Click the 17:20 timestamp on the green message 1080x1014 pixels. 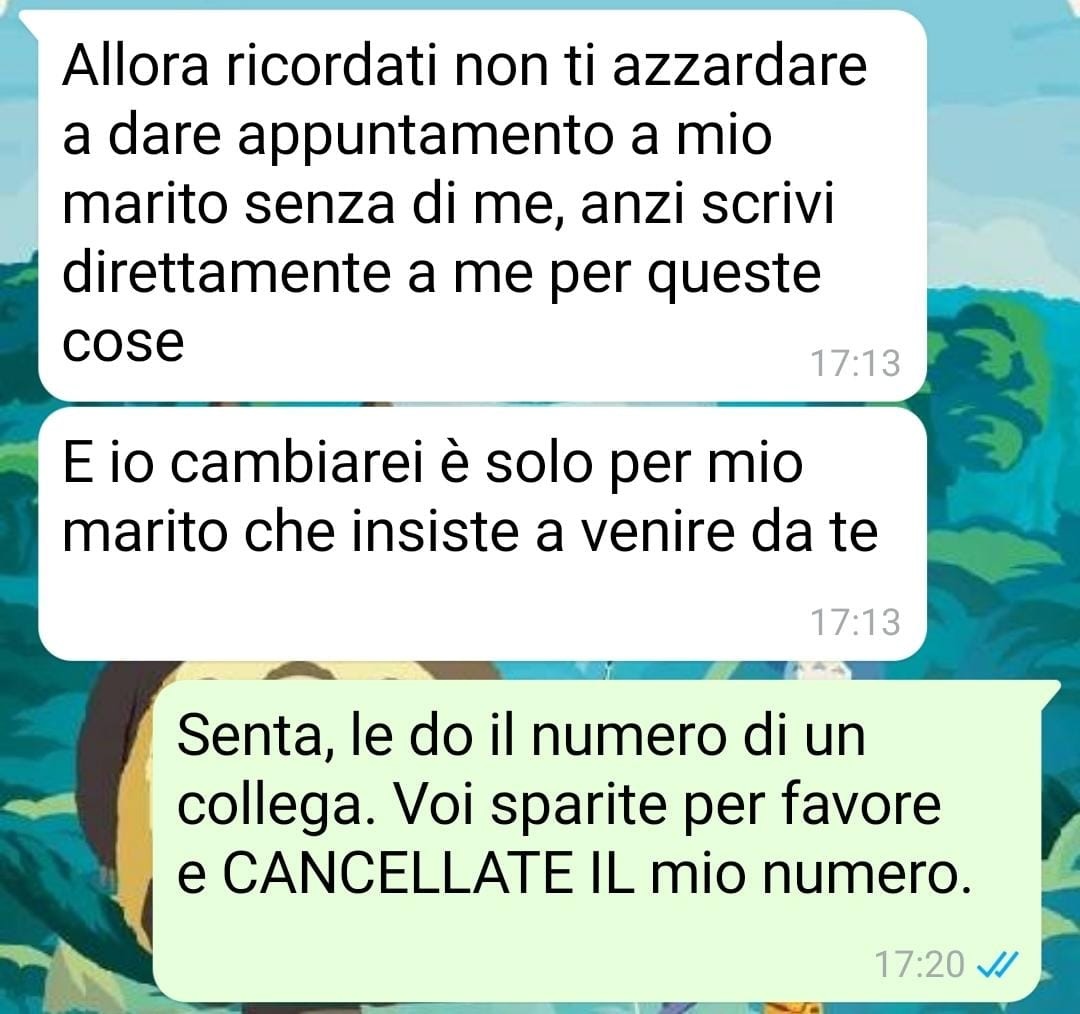tap(919, 964)
